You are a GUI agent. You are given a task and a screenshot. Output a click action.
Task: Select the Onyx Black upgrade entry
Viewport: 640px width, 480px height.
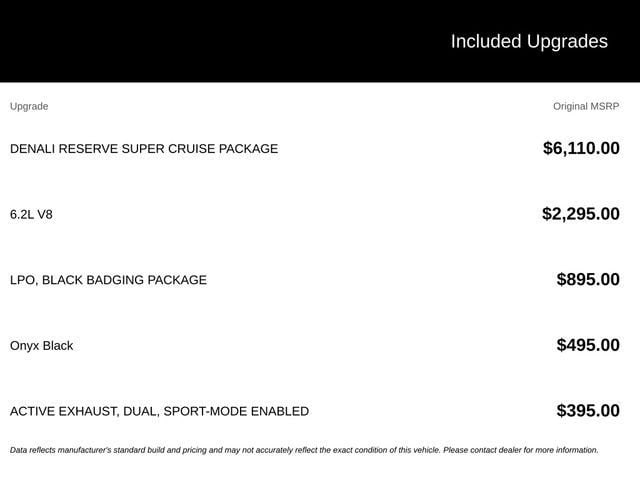[x=42, y=346]
